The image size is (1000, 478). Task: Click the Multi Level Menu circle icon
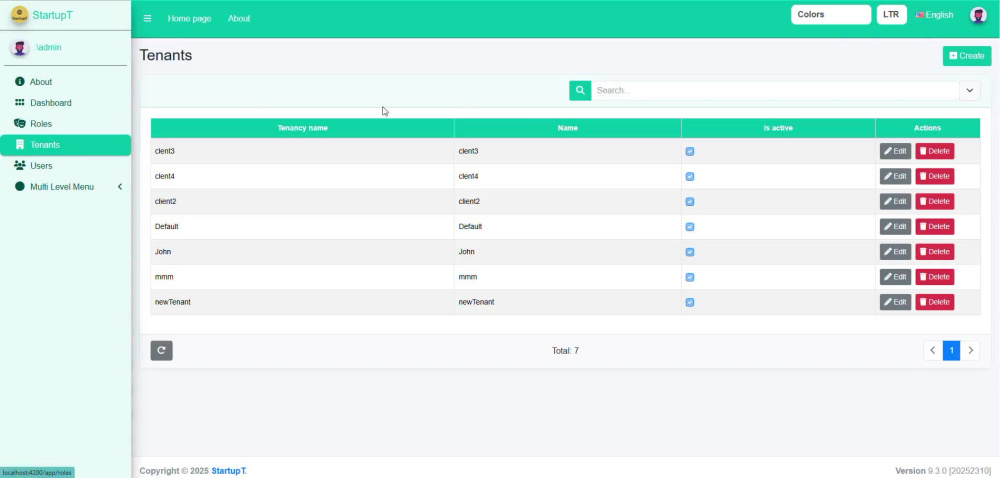(x=20, y=187)
